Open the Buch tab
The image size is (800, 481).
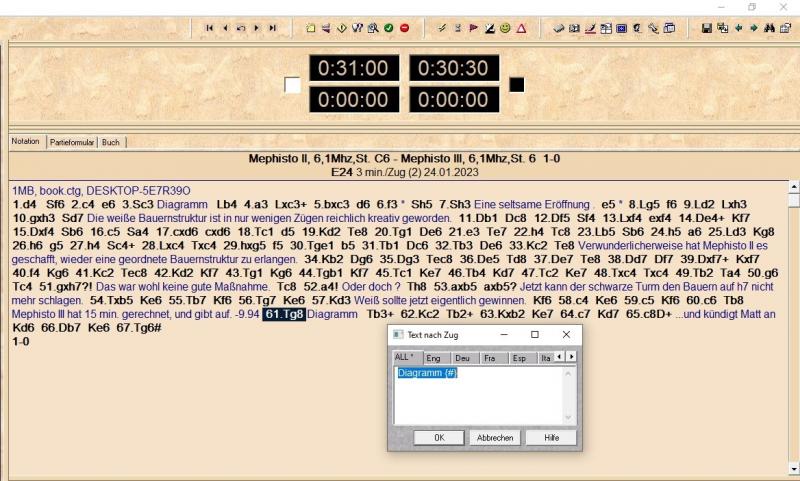point(110,142)
